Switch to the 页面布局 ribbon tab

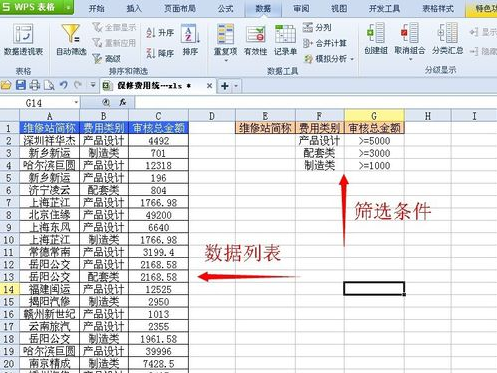[180, 9]
